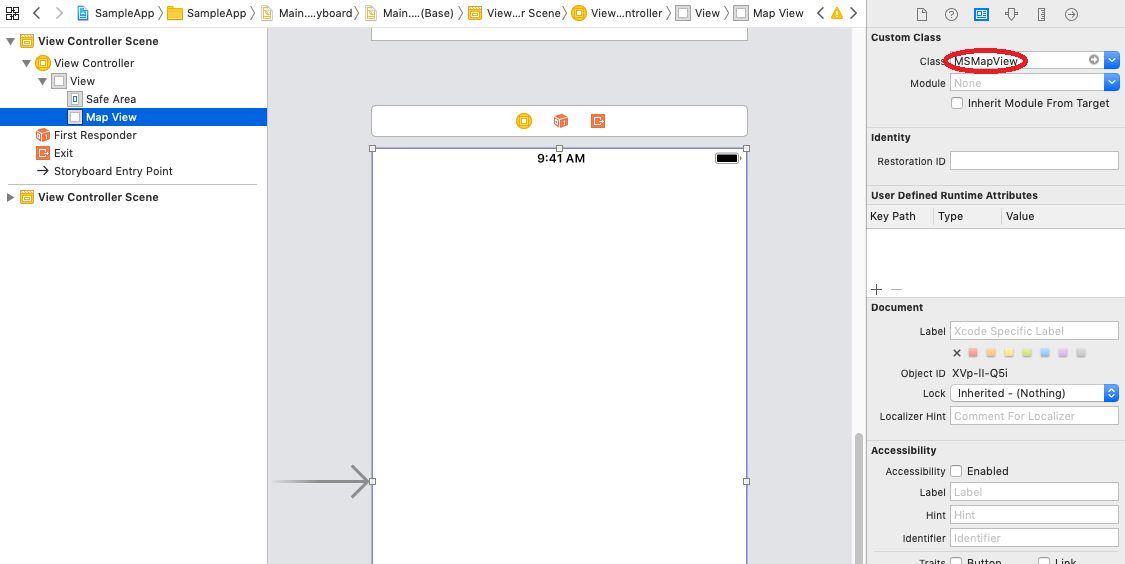The image size is (1125, 564).
Task: Enable the Accessibility checkbox
Action: pos(956,471)
